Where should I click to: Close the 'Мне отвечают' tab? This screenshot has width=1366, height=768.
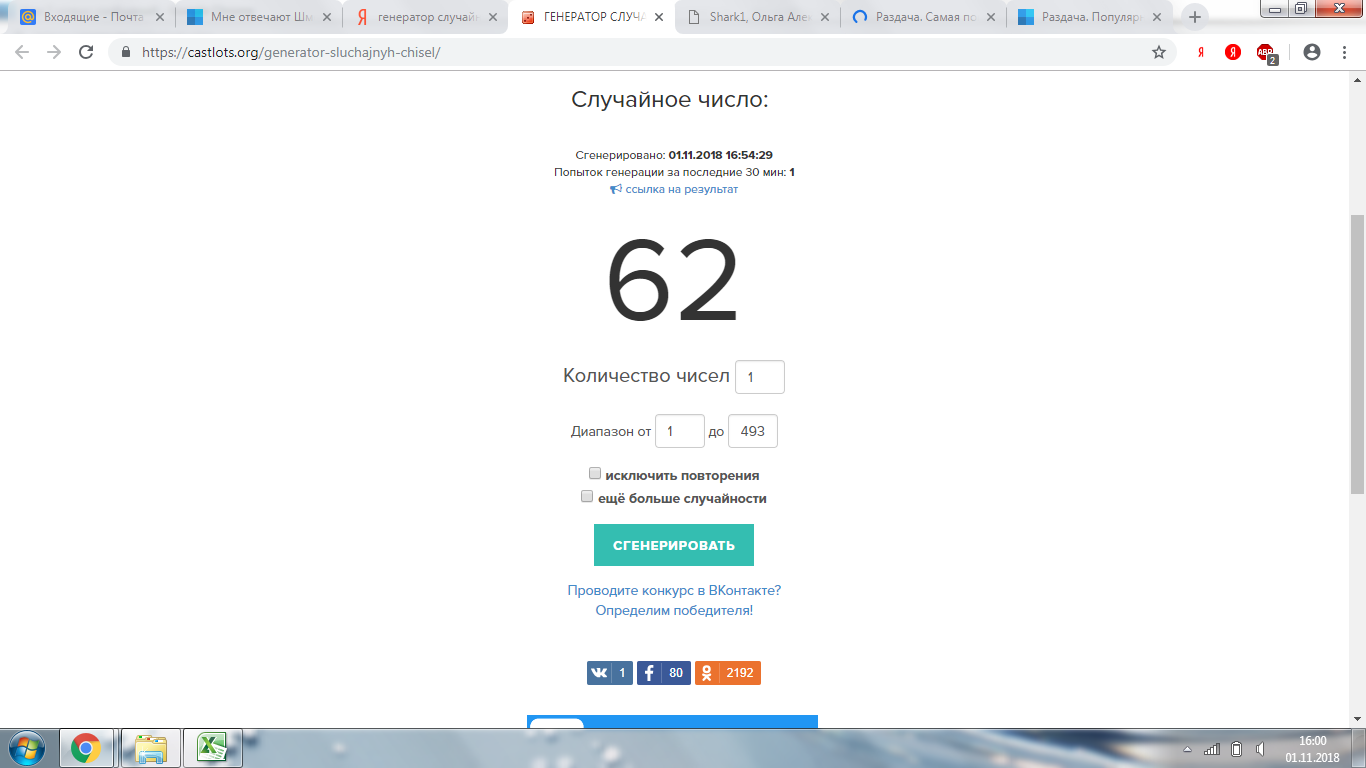pyautogui.click(x=326, y=17)
